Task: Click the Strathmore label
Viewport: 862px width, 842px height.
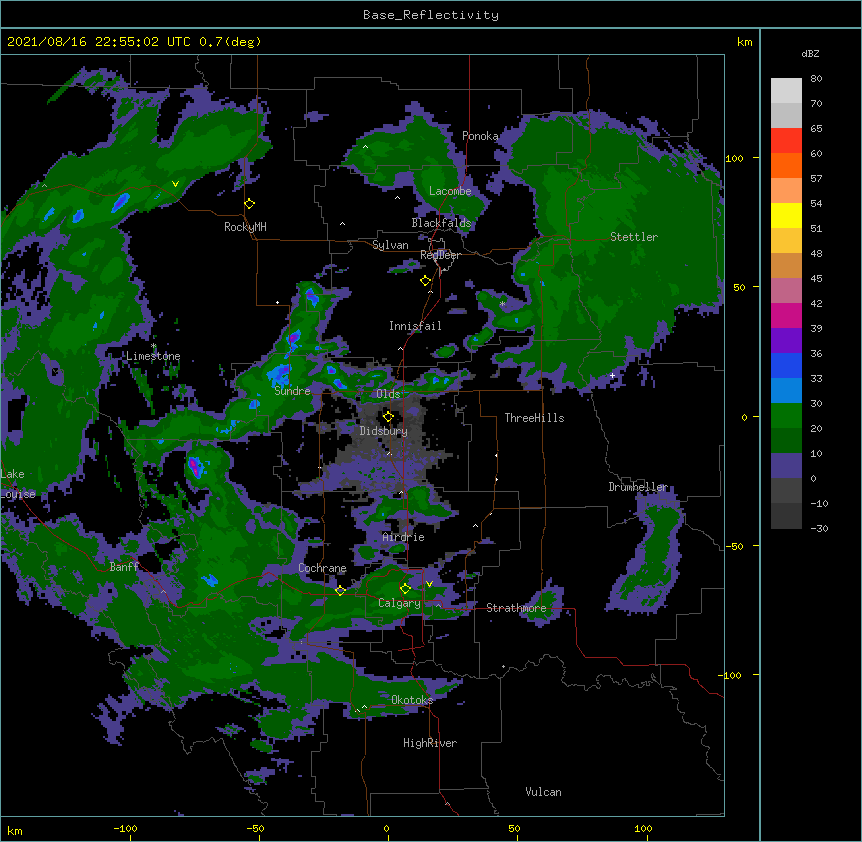Action: coord(516,608)
